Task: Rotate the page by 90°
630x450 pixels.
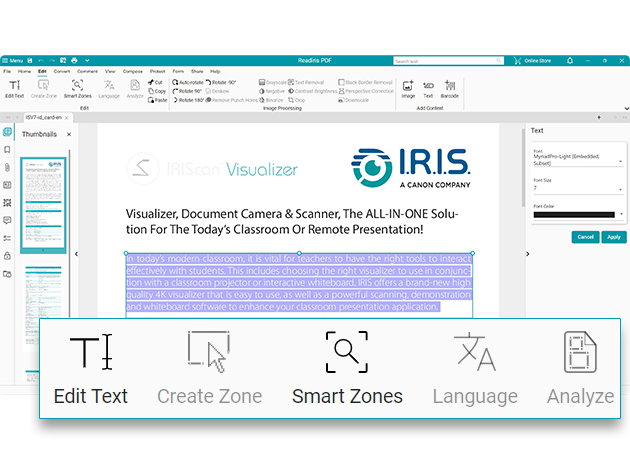Action: coord(187,91)
